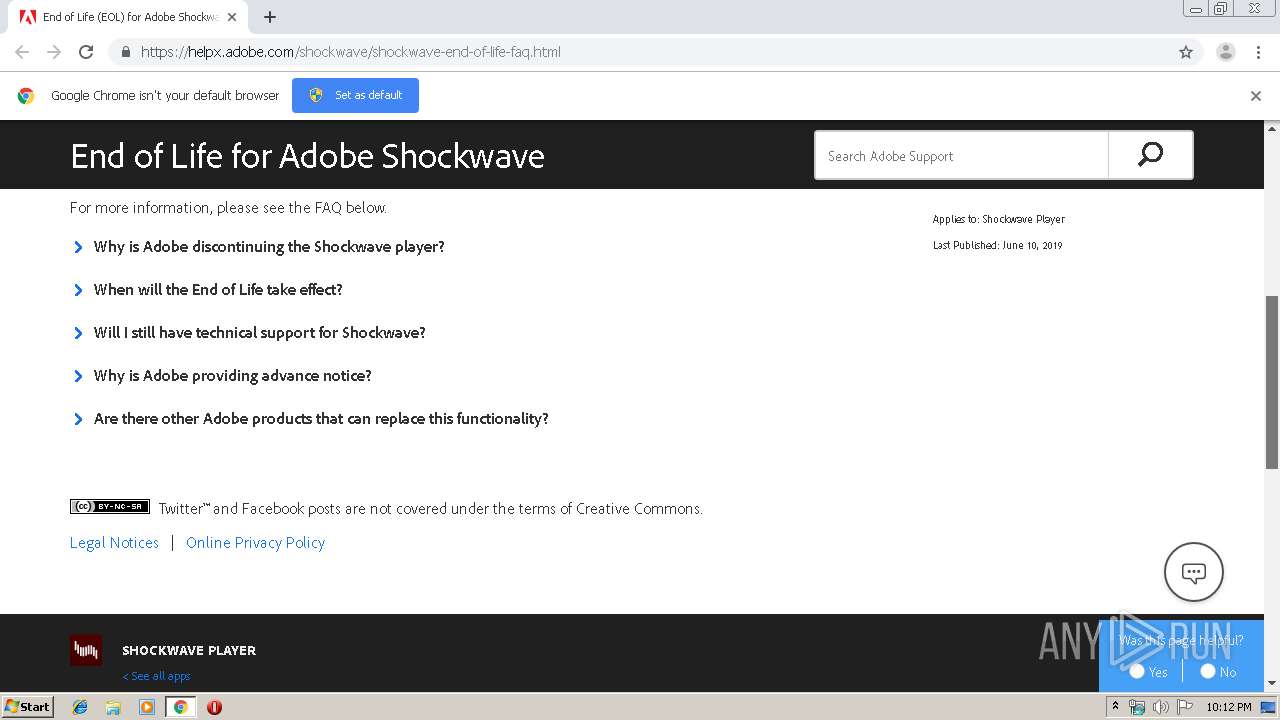Open the Chrome profile avatar
The image size is (1280, 720).
click(1226, 52)
